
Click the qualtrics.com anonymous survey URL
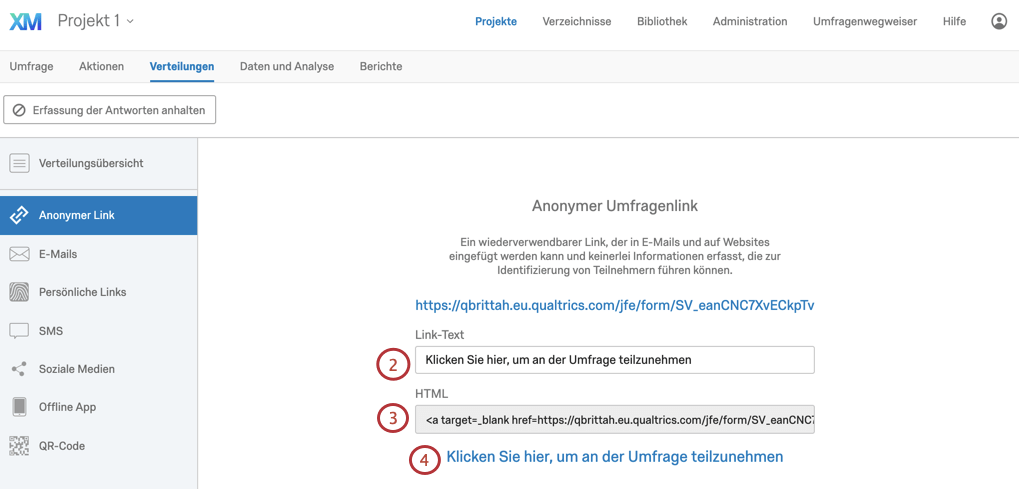(615, 305)
